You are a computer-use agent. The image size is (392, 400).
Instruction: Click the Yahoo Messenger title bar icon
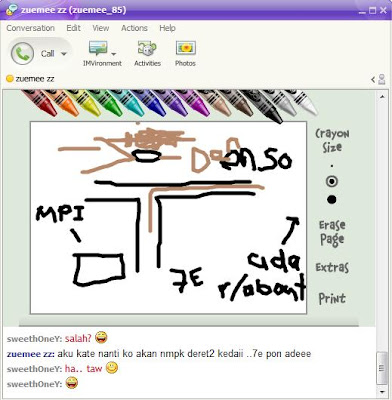12,10
